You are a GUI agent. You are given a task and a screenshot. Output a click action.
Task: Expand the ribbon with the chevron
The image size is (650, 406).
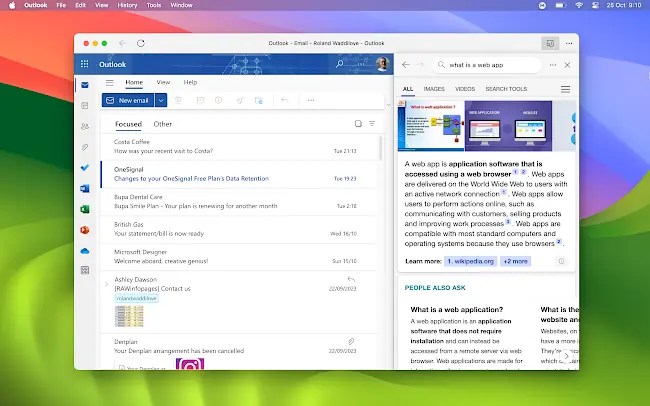click(x=388, y=105)
